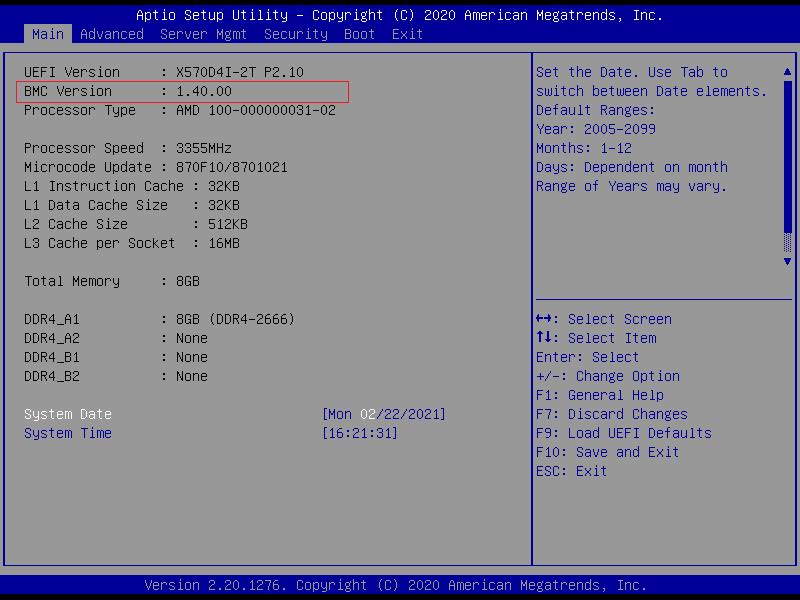Click Total Memory value 8GB
Image resolution: width=800 pixels, height=600 pixels.
pos(188,281)
